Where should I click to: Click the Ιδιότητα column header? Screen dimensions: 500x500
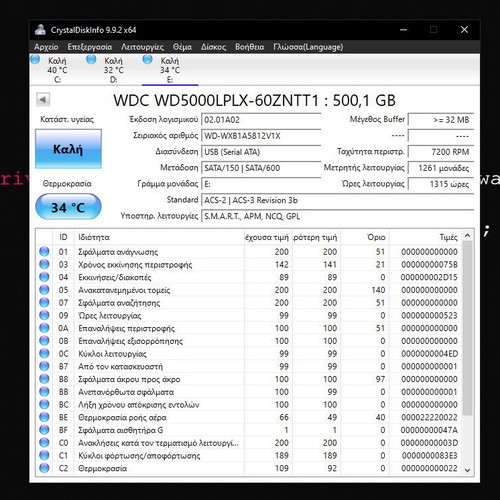(159, 237)
